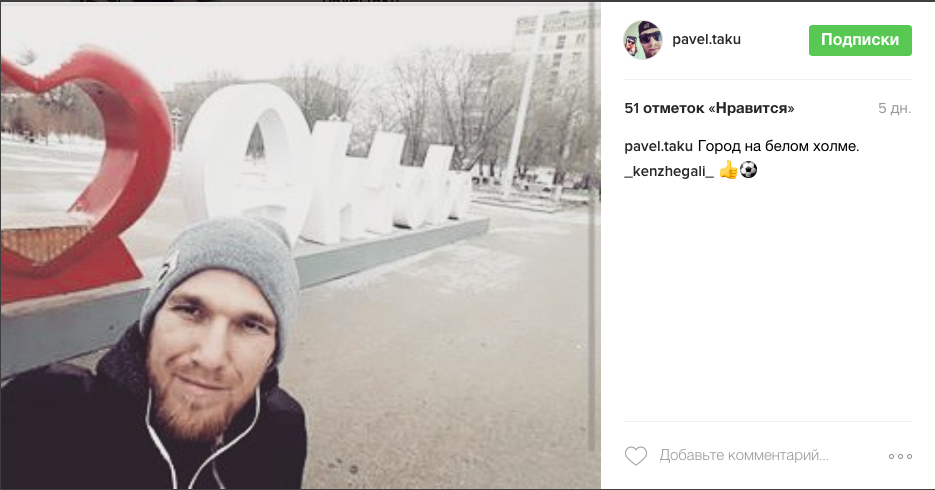Select the caption text Город на белом холме

778,146
